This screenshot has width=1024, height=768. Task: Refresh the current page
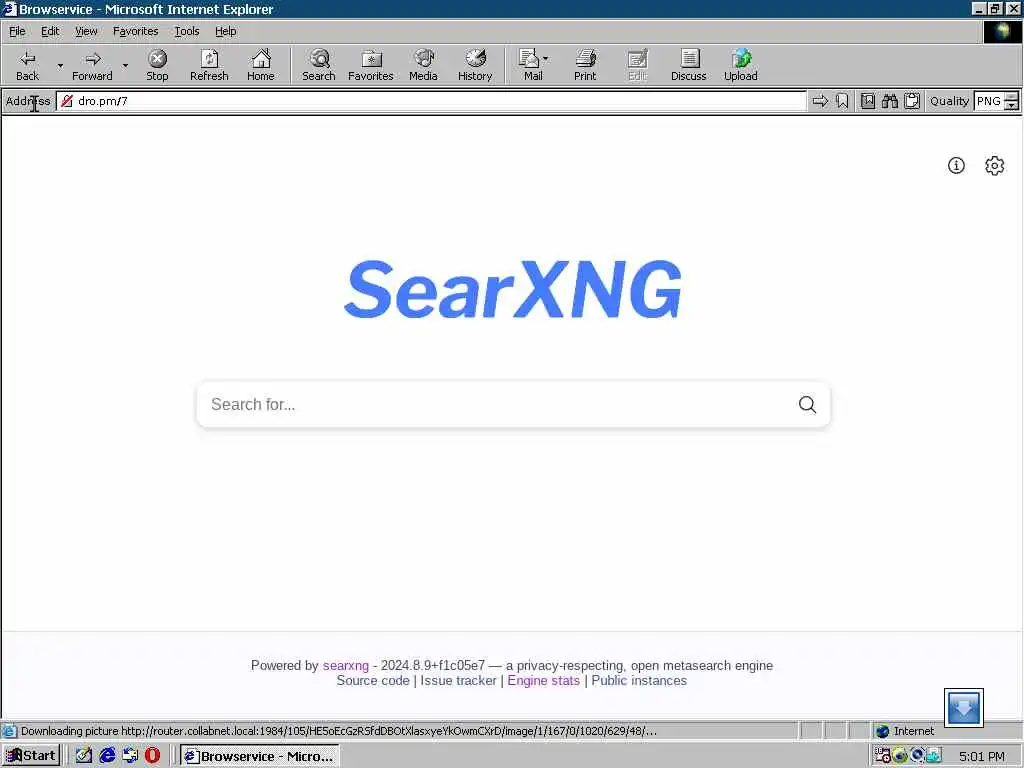tap(209, 65)
